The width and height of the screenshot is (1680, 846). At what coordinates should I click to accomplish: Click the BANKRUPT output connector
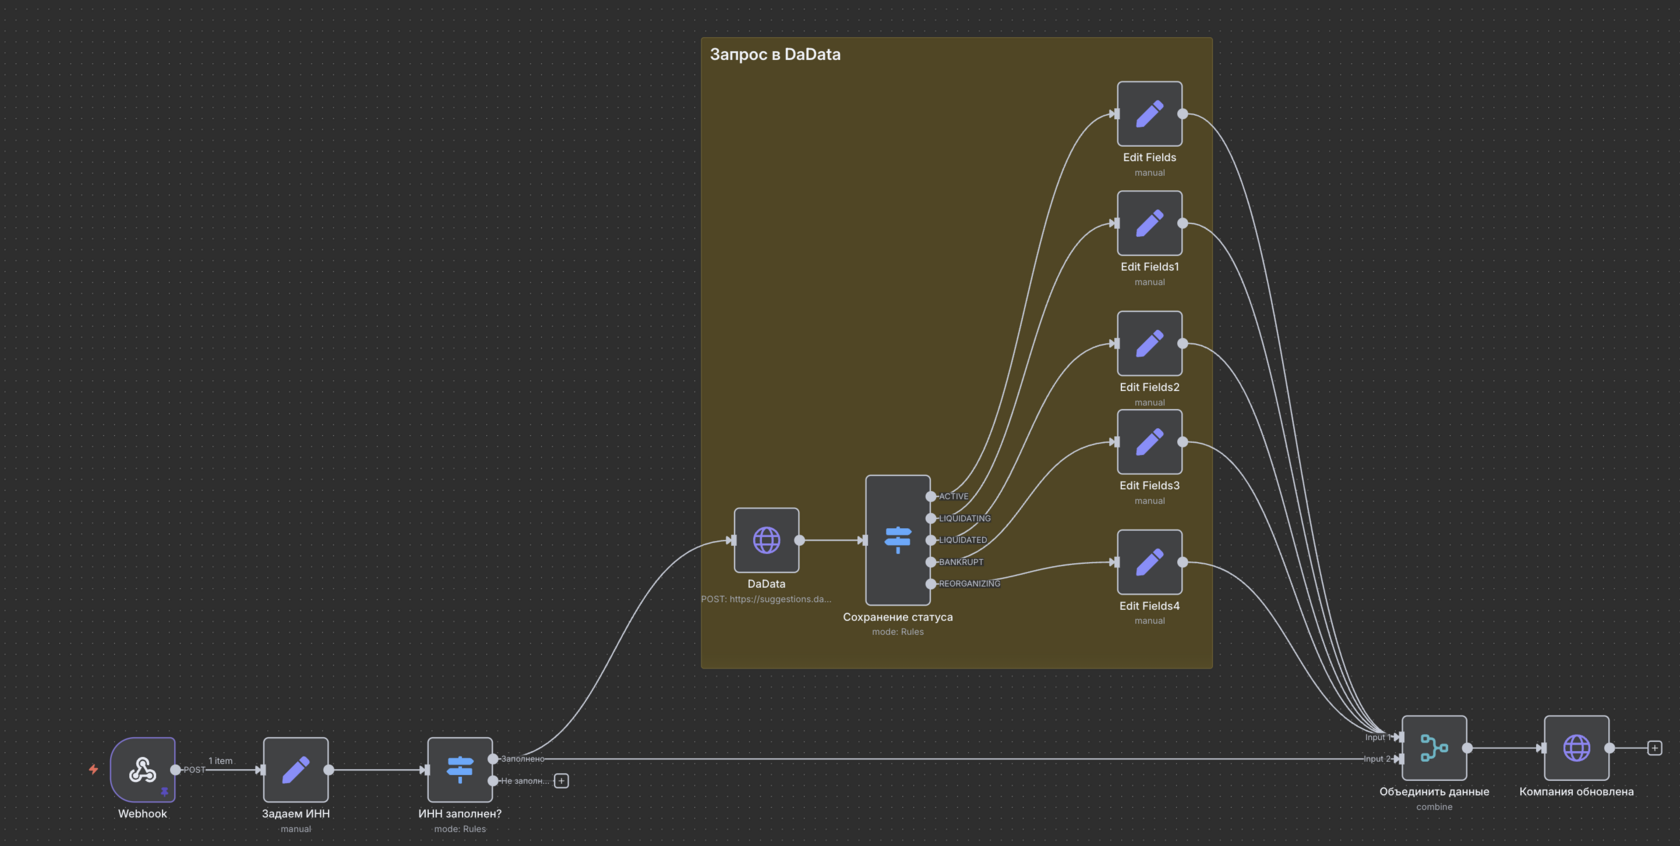coord(931,562)
